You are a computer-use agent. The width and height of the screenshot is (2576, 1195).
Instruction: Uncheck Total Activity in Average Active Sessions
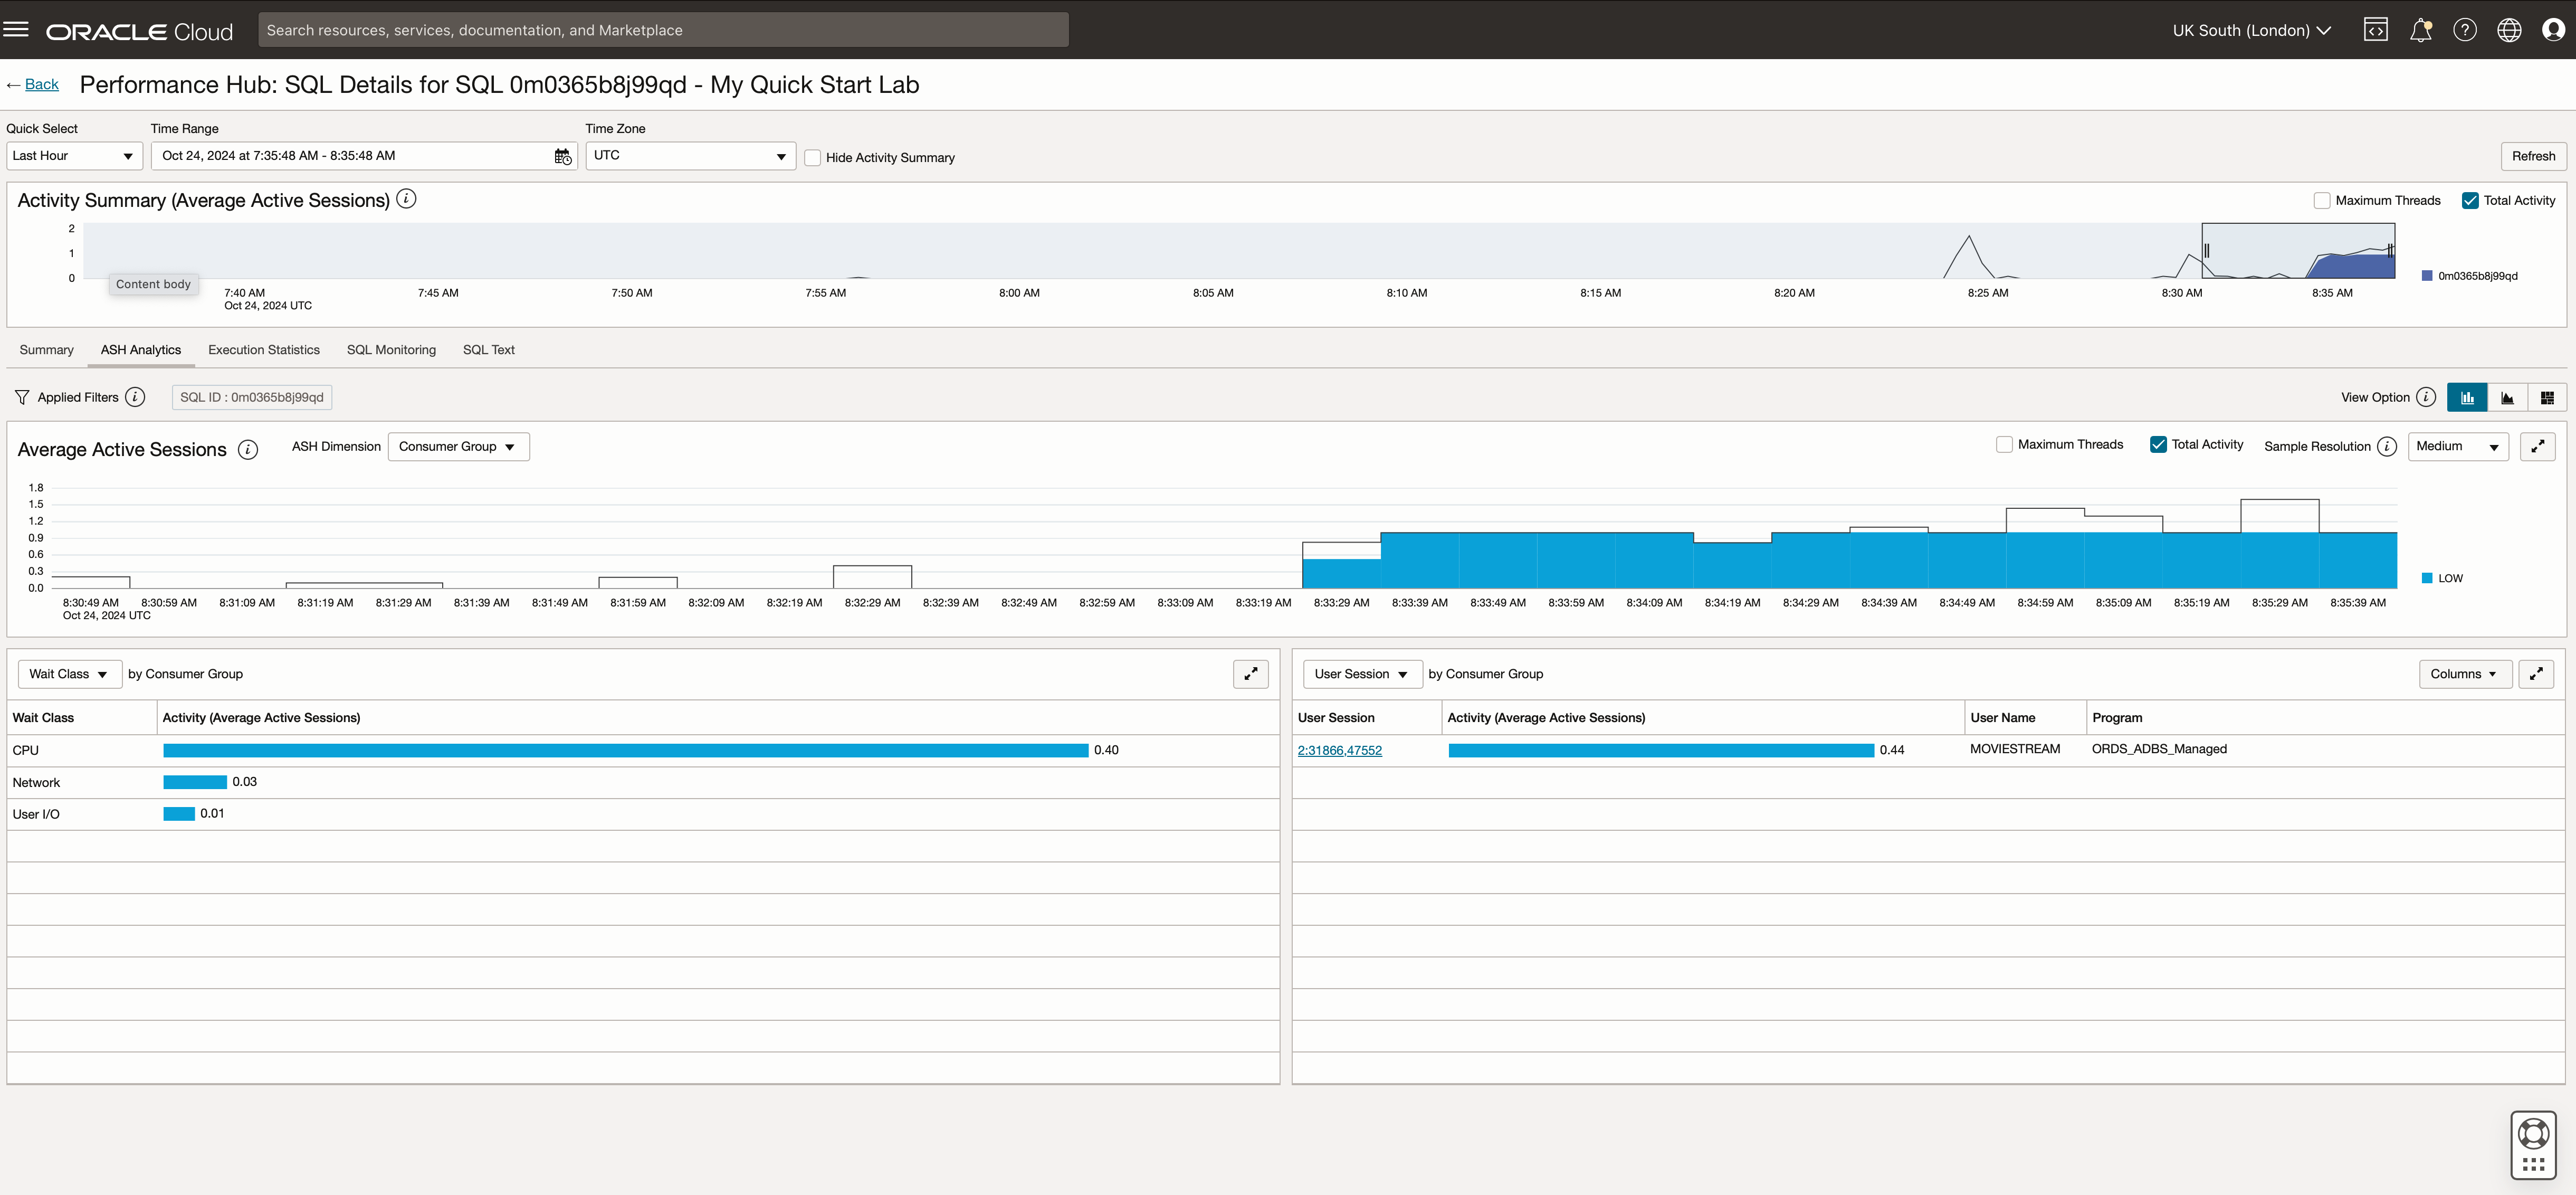coord(2158,445)
